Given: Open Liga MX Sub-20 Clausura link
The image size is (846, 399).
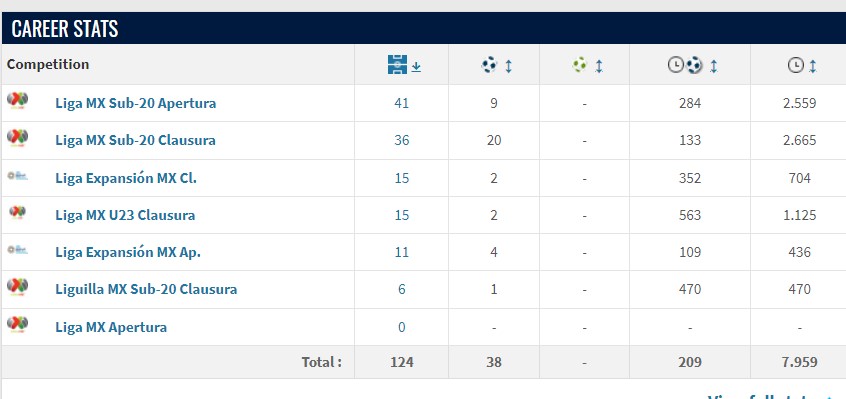Looking at the screenshot, I should click(x=135, y=140).
